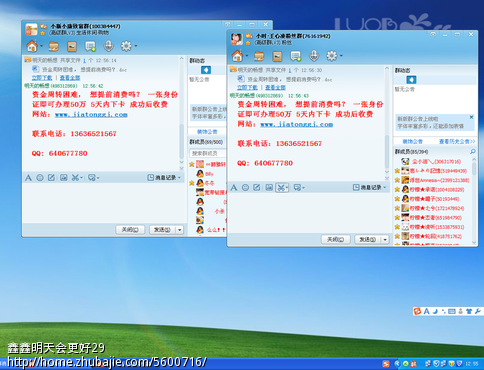Open the settings gear in left window toolbar
The image size is (484, 370).
tap(126, 46)
